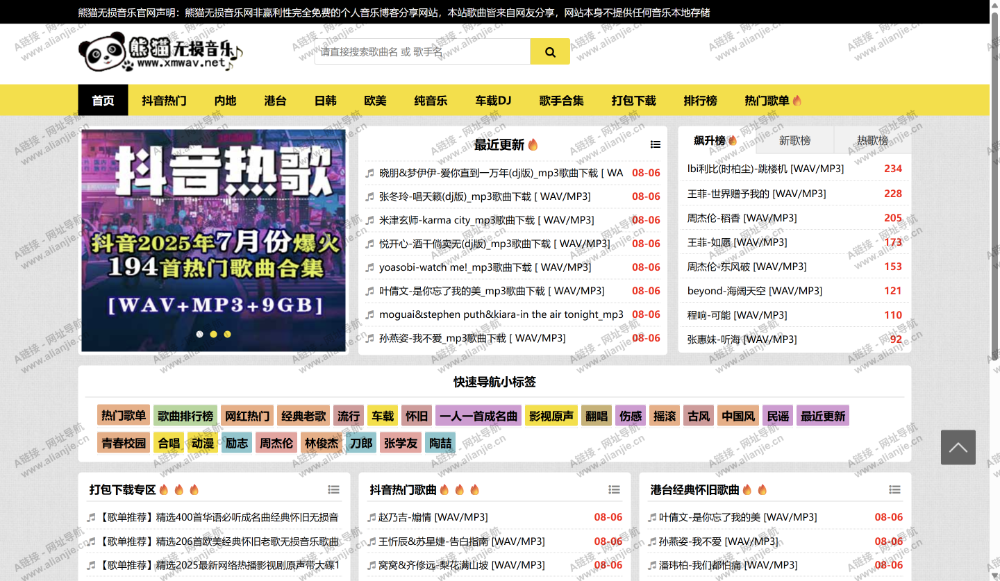
Task: Open the panda logo home link
Action: [x=160, y=52]
